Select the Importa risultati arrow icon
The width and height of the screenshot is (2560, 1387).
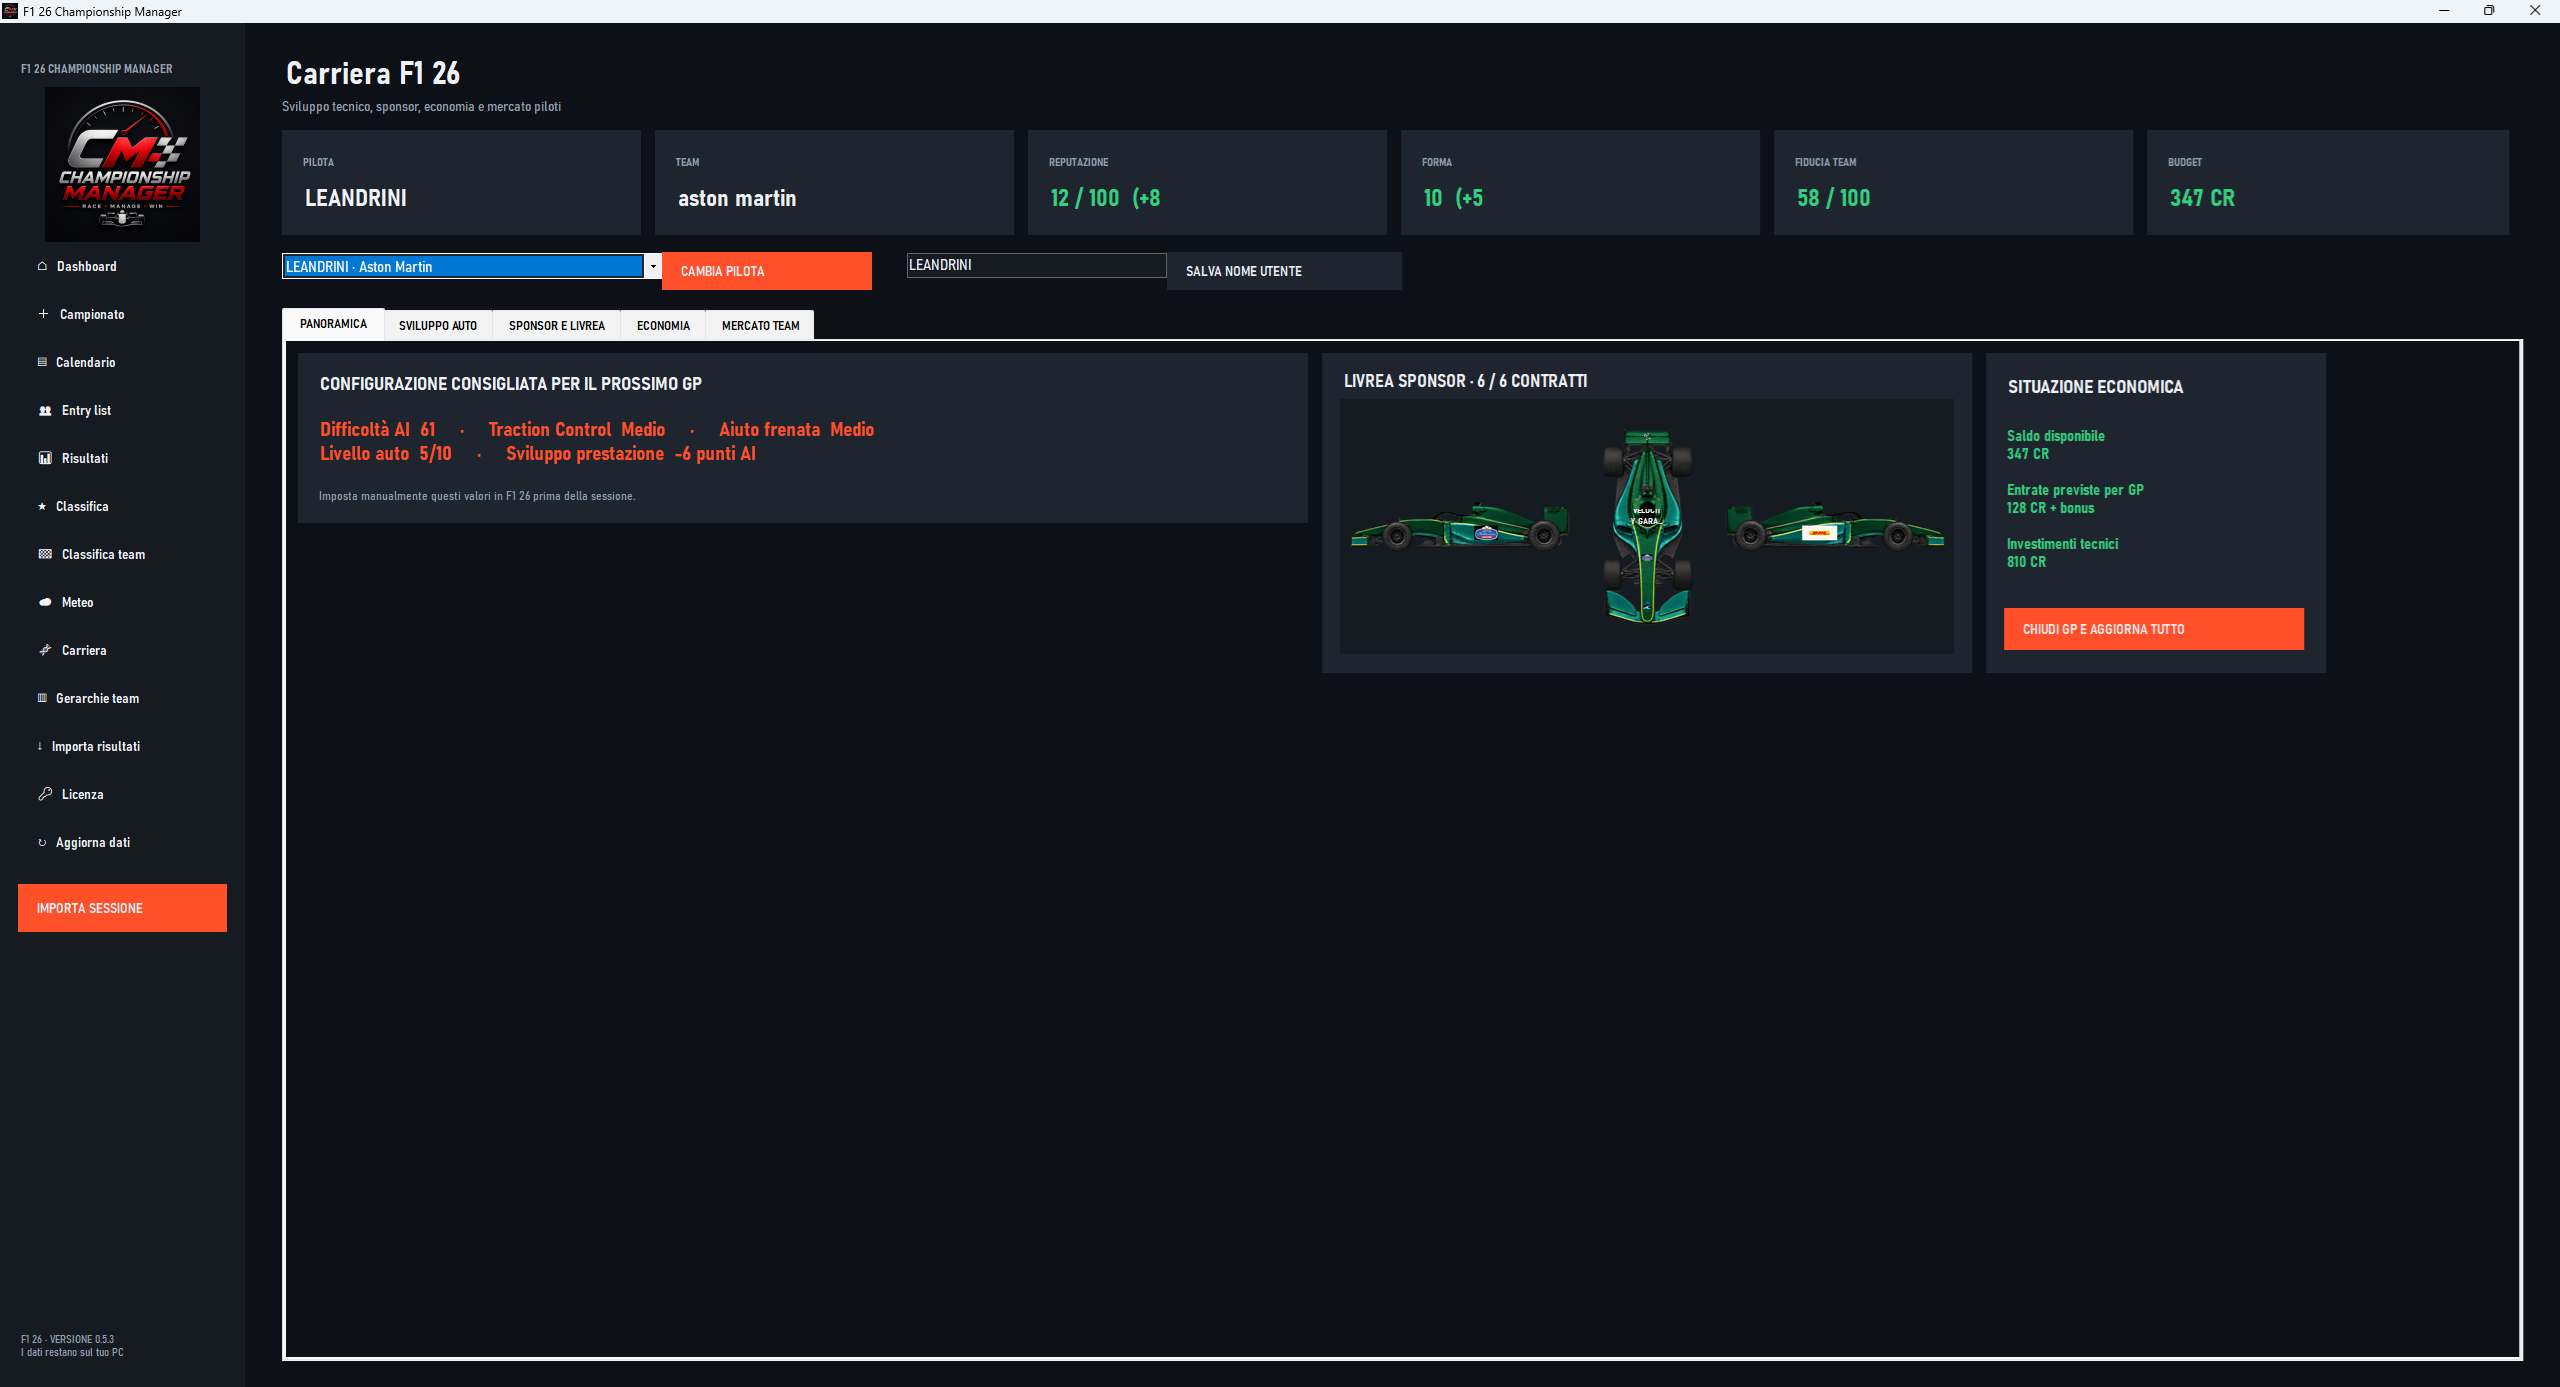pyautogui.click(x=40, y=746)
